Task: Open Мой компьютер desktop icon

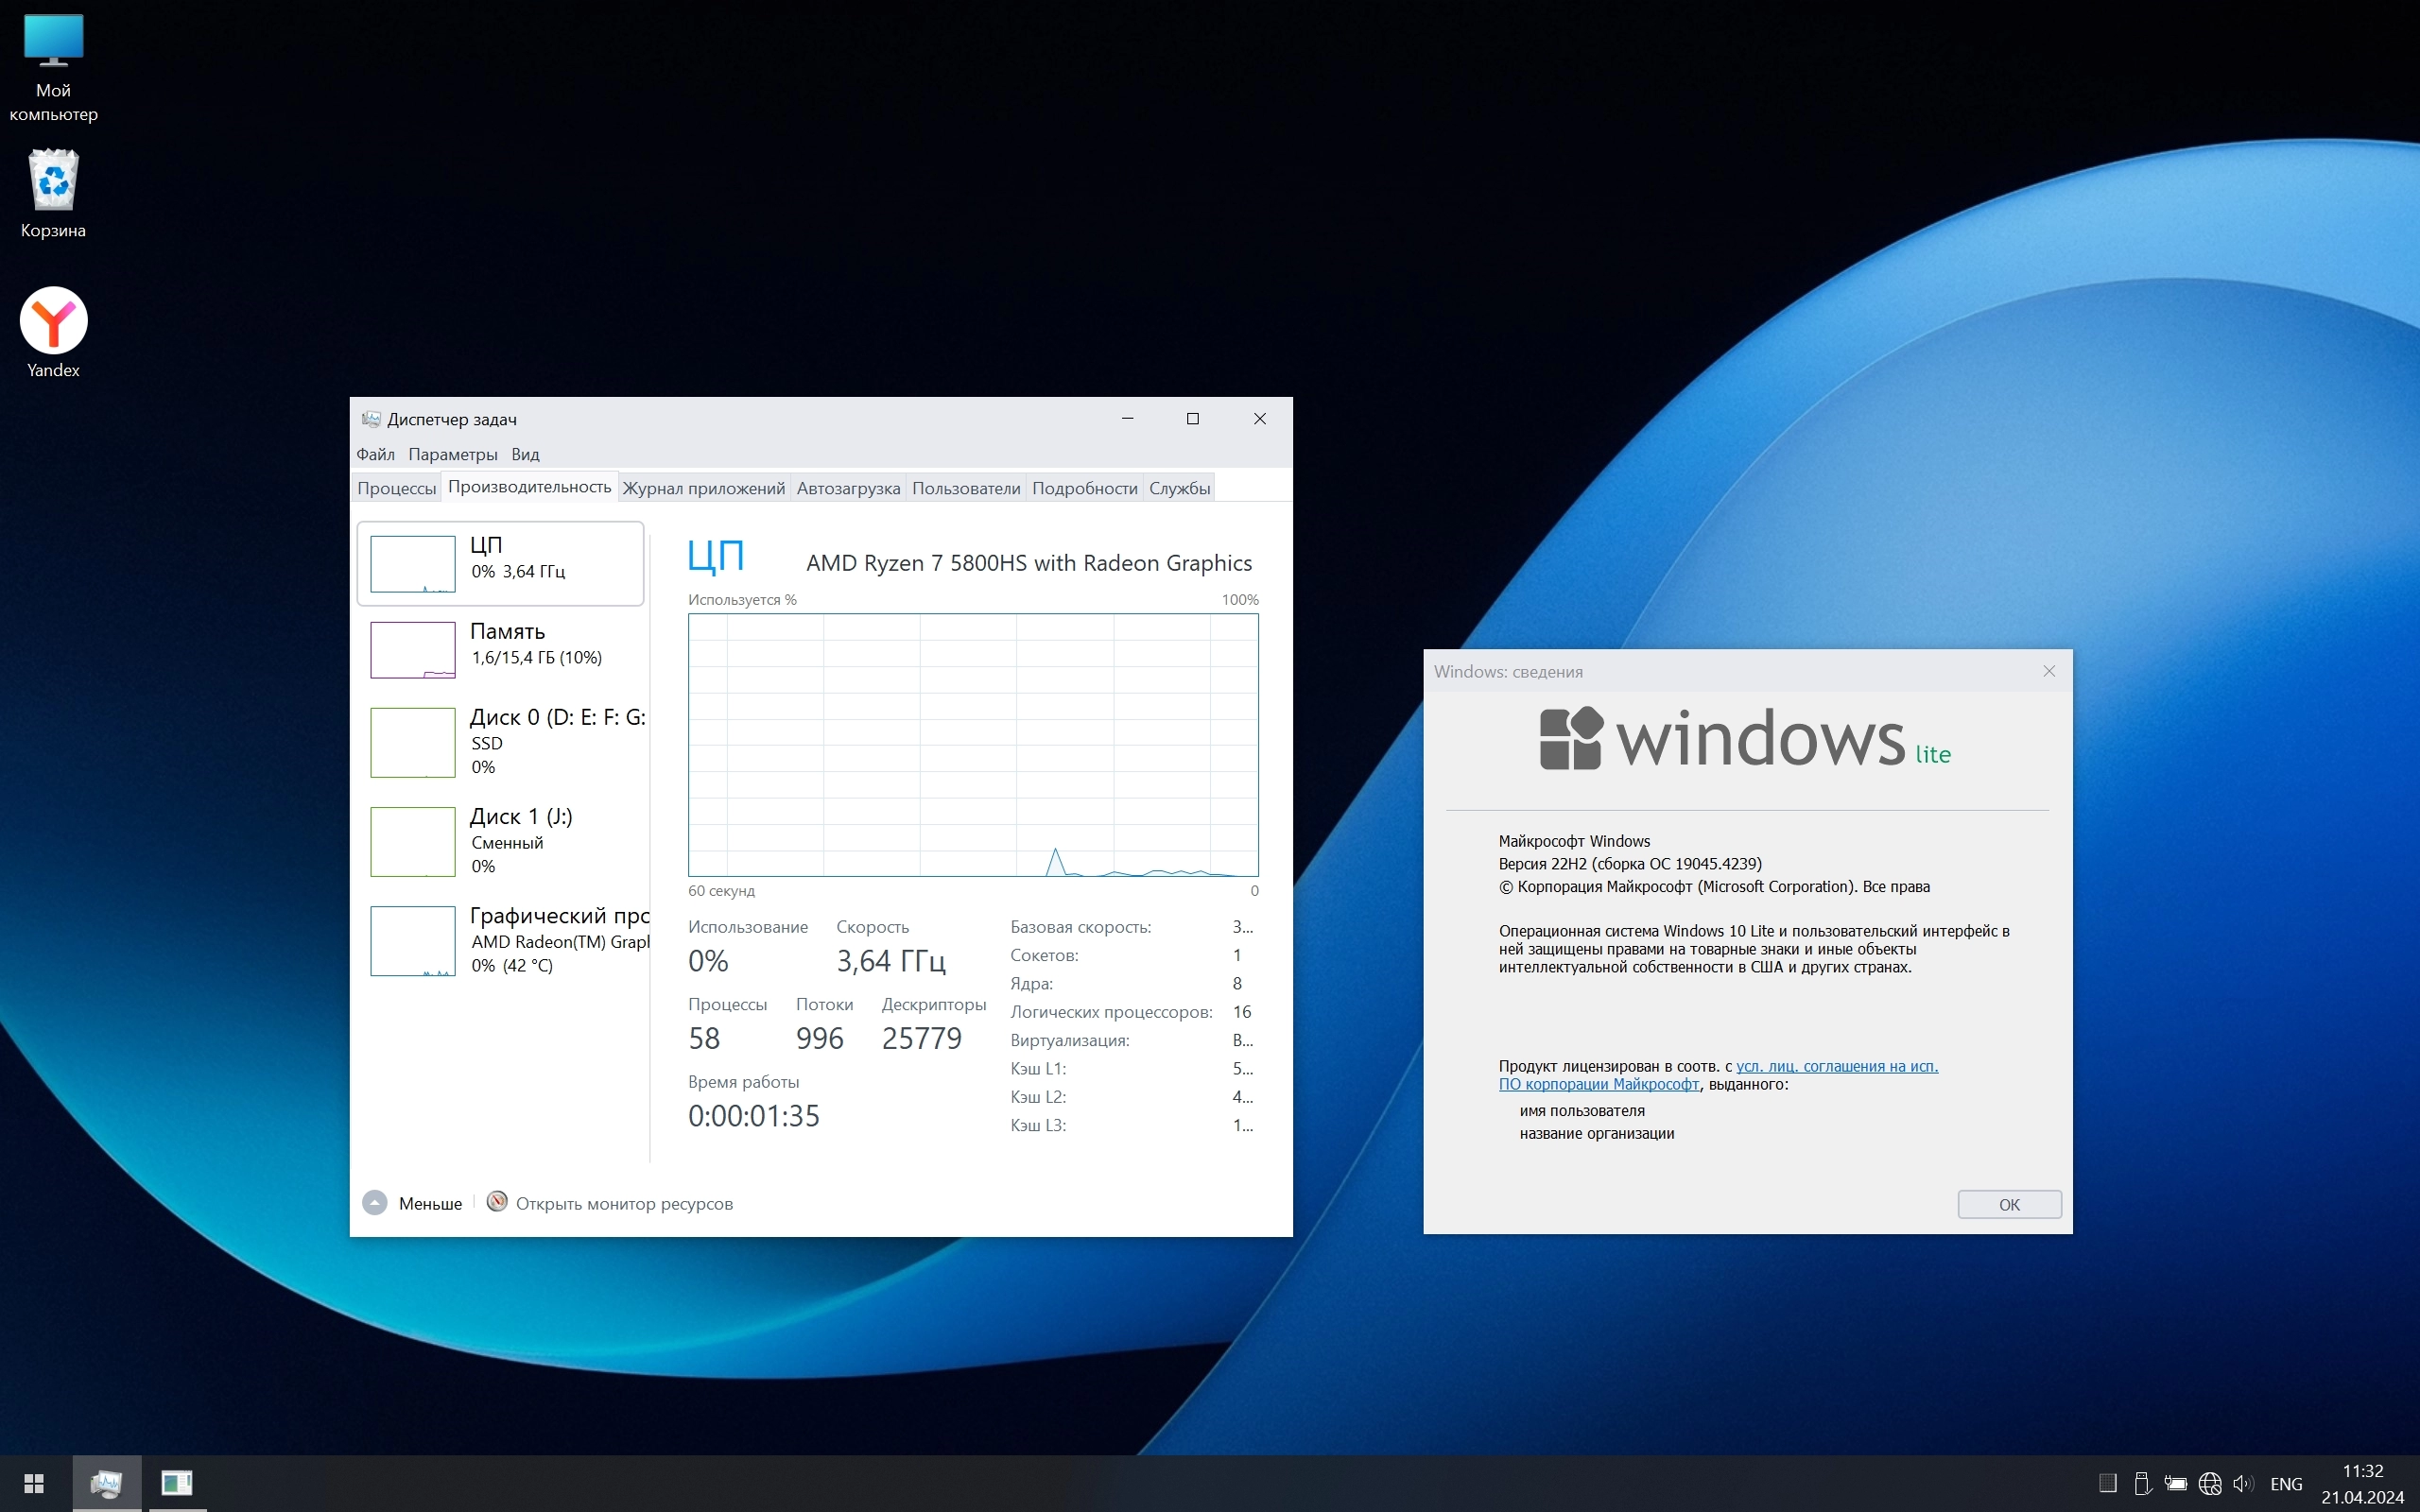Action: pyautogui.click(x=53, y=42)
